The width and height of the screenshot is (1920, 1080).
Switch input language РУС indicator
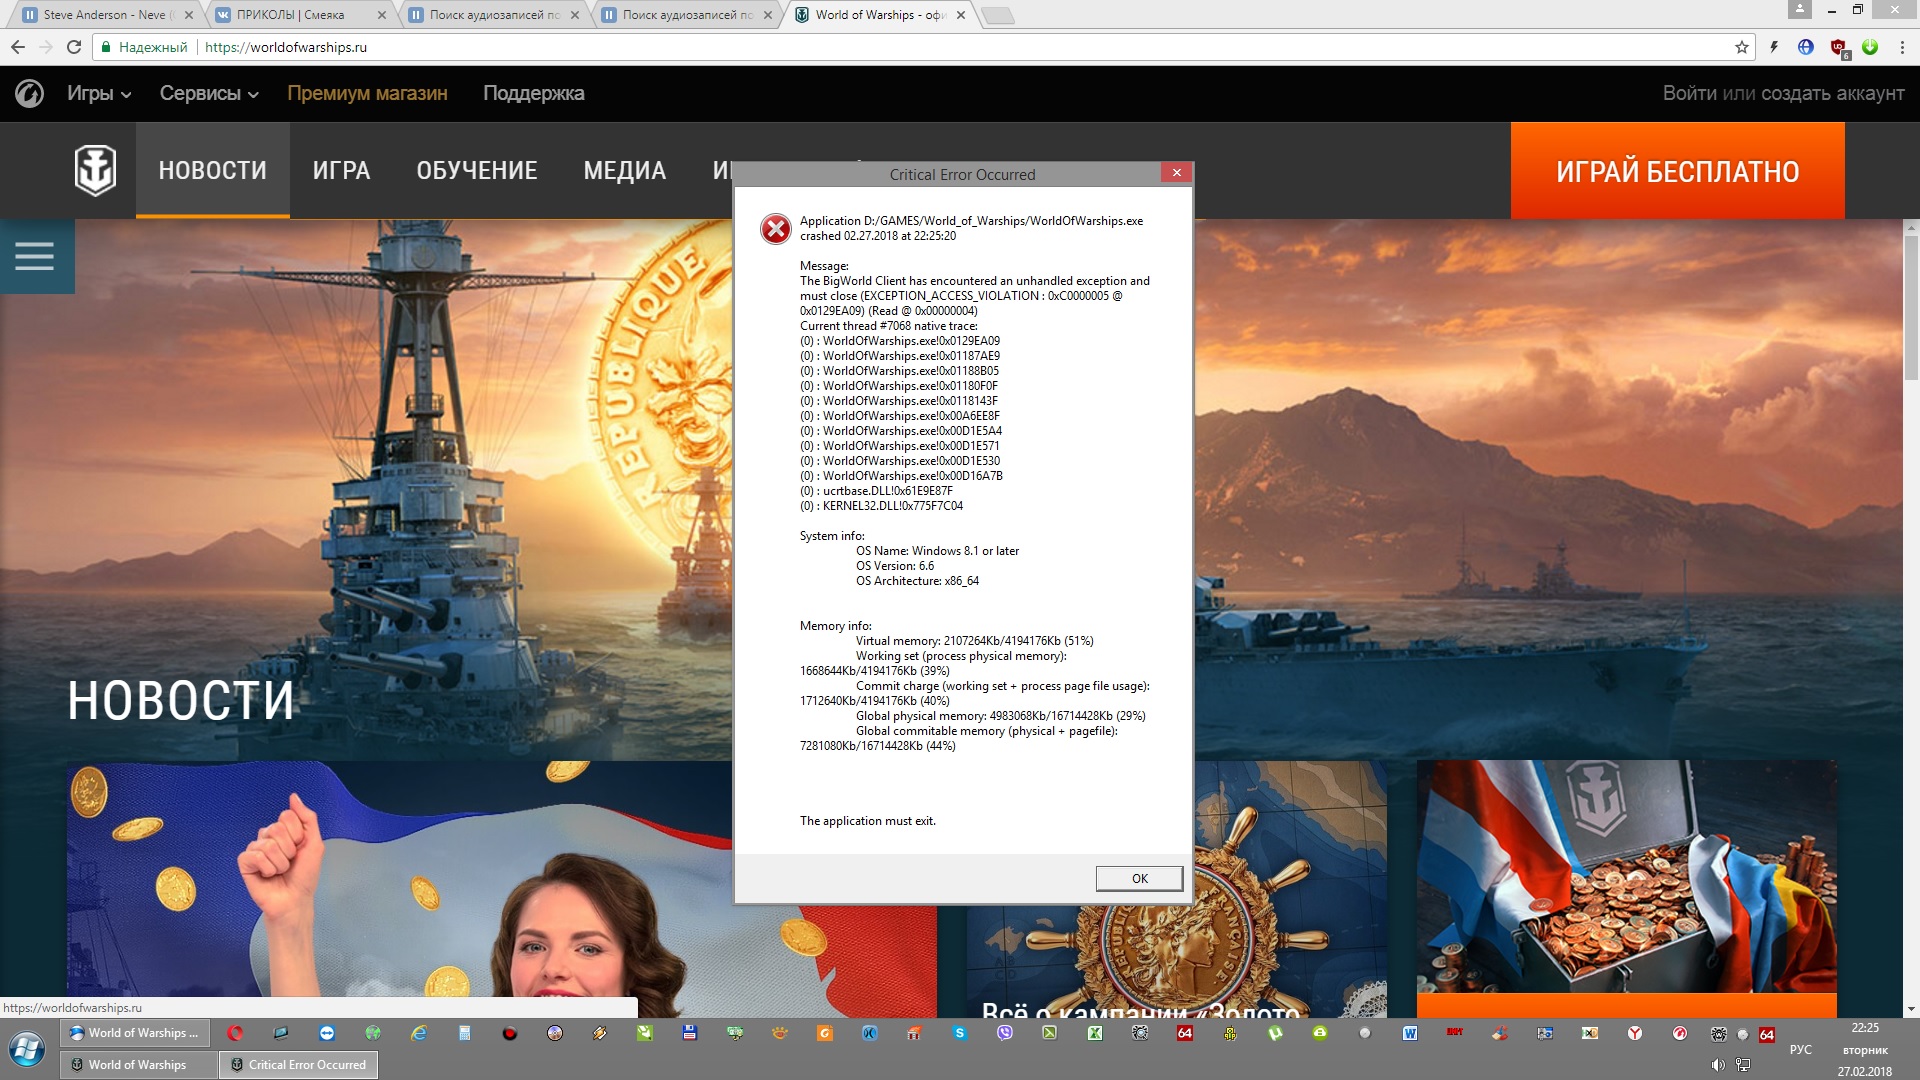(1800, 1049)
